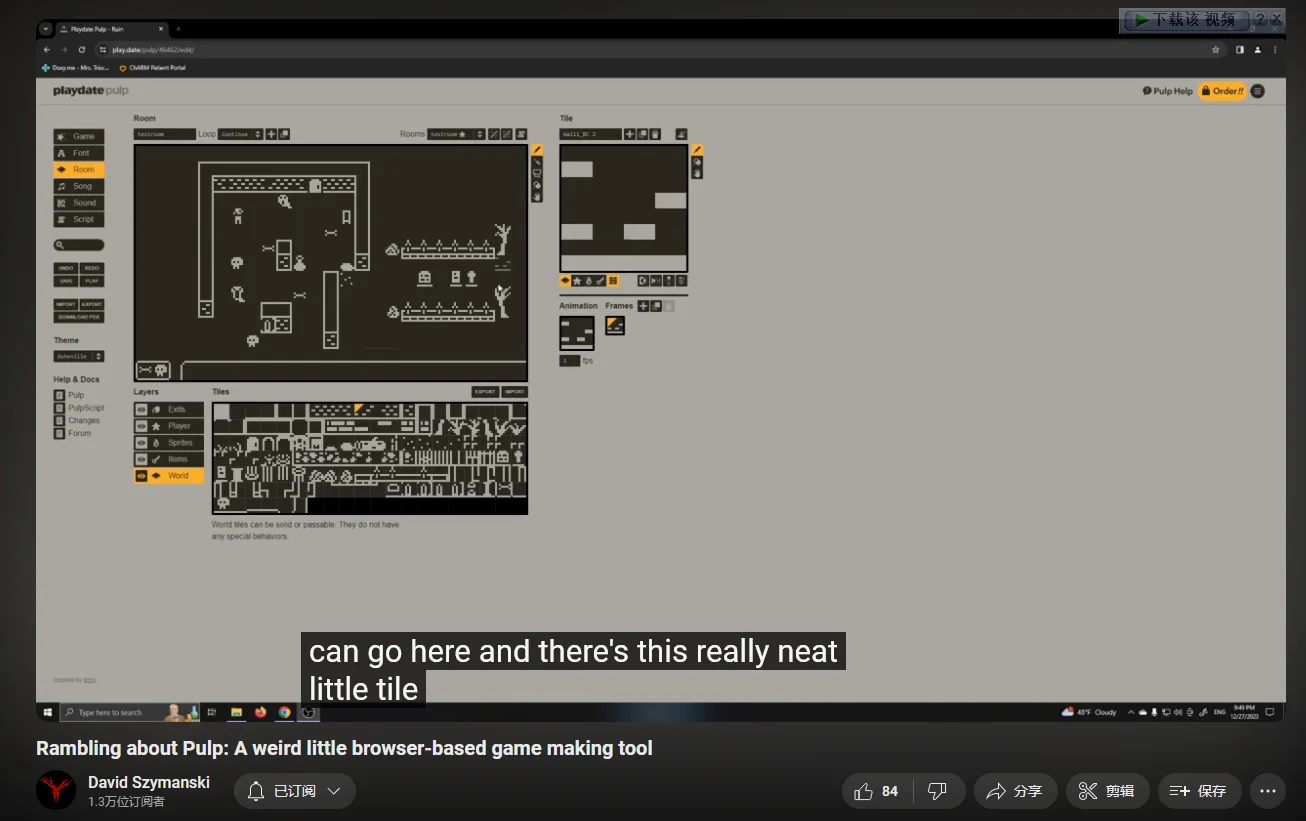The width and height of the screenshot is (1306, 821).
Task: Click the Order button
Action: coord(1222,91)
